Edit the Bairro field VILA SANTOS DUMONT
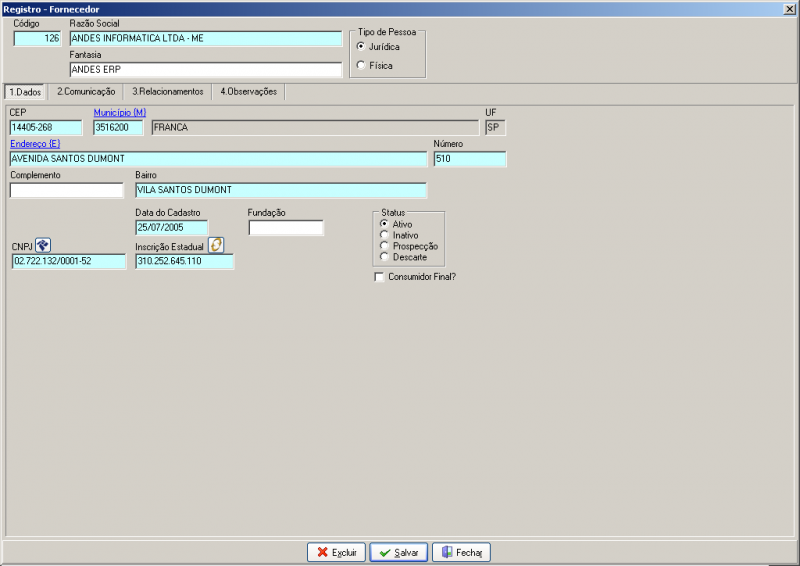This screenshot has width=800, height=566. (x=281, y=190)
